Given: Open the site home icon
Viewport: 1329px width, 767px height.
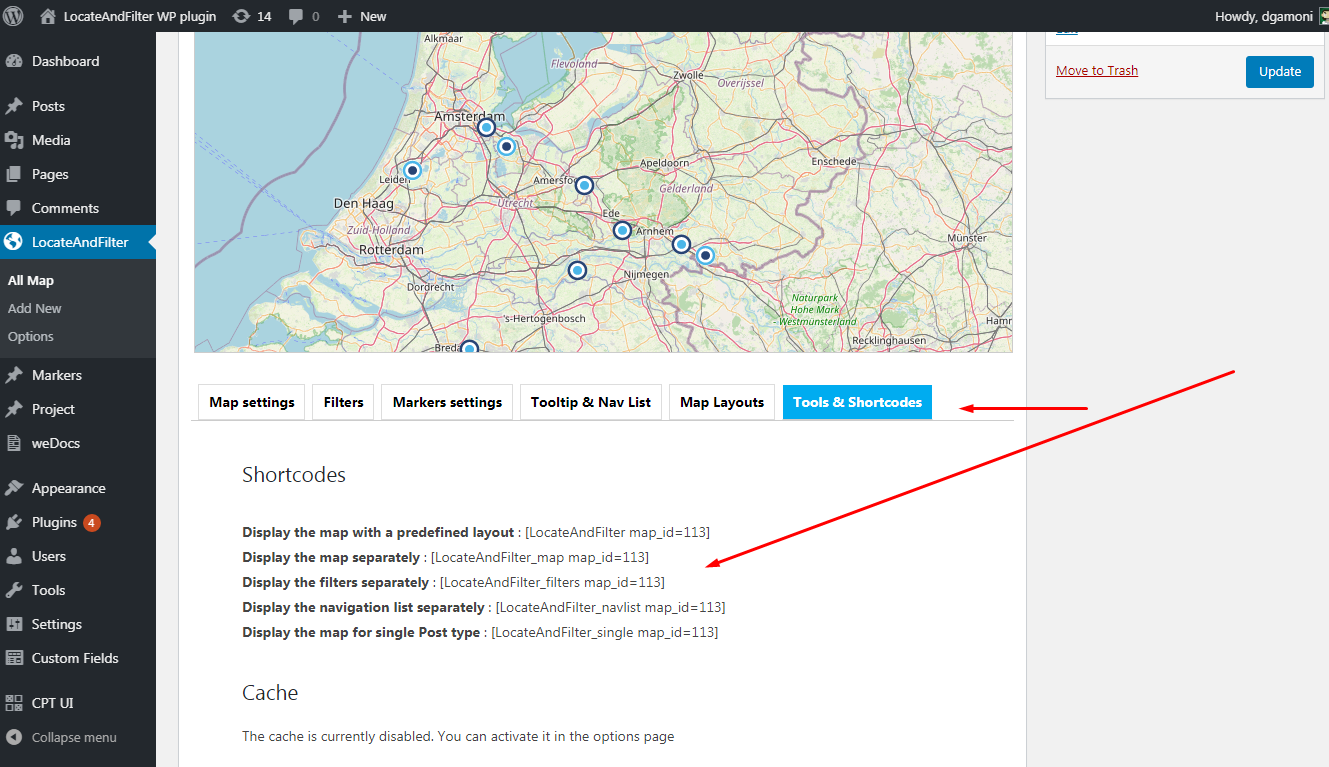Looking at the screenshot, I should point(48,16).
